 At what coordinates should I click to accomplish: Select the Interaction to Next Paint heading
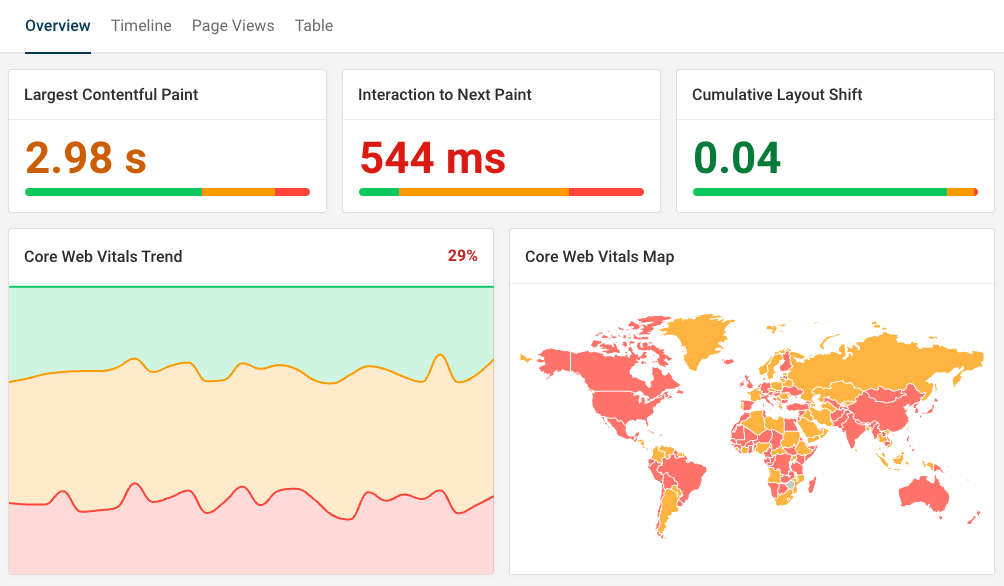pyautogui.click(x=444, y=95)
